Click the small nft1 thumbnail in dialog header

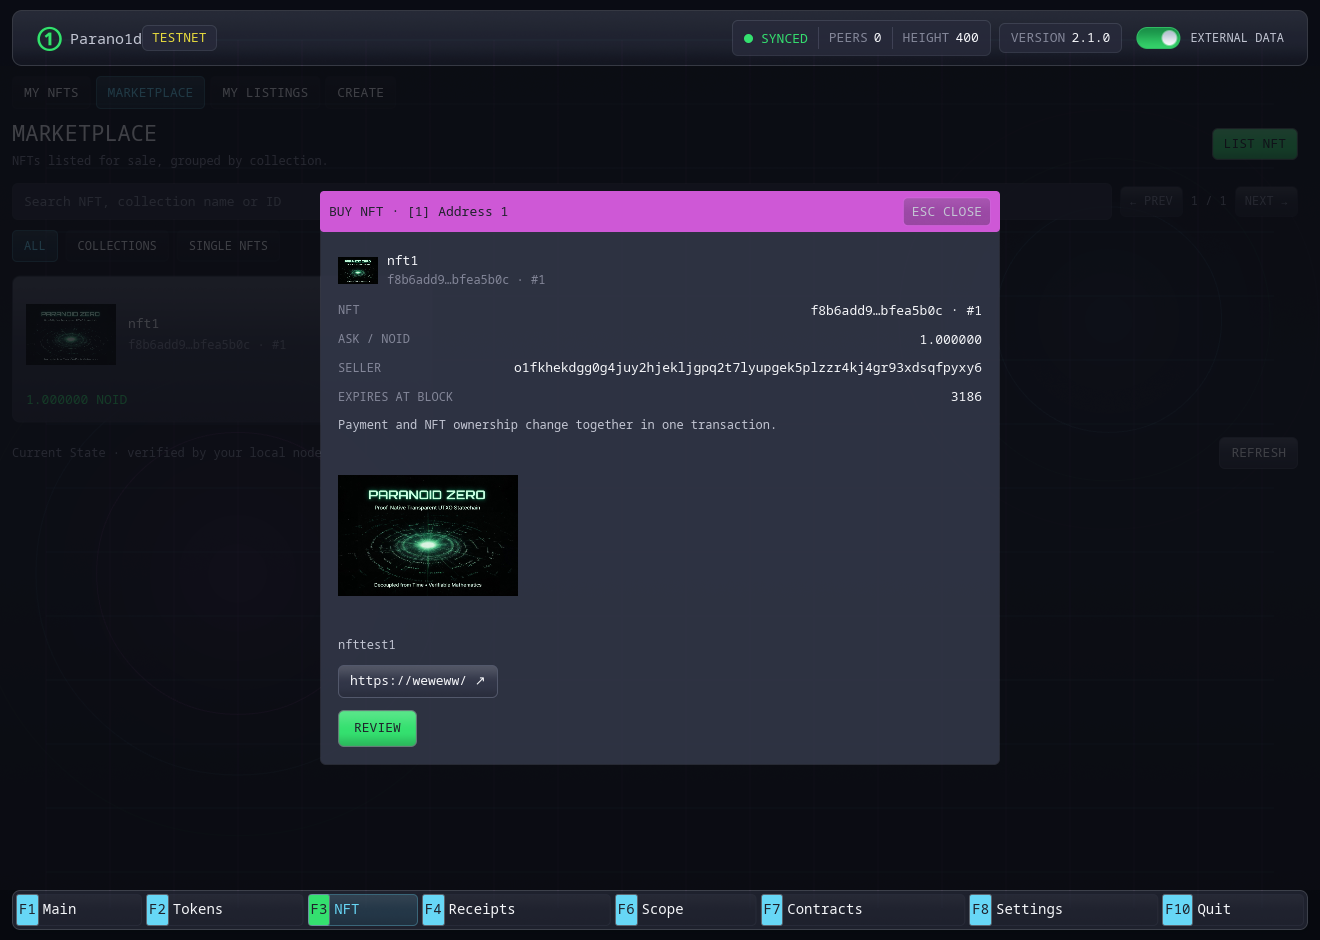tap(358, 270)
